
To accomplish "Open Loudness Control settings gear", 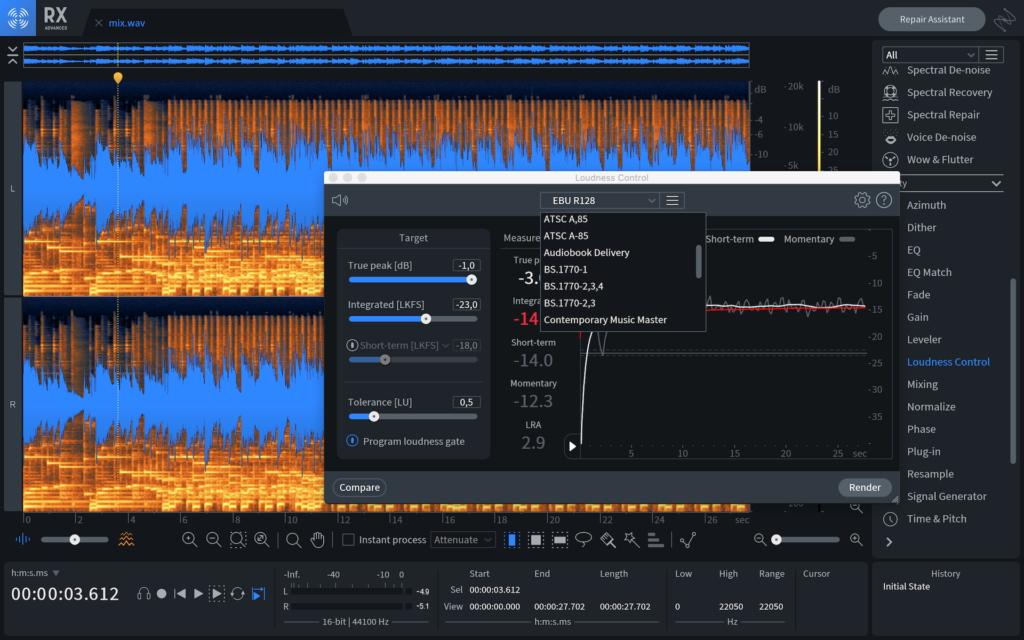I will coord(862,200).
